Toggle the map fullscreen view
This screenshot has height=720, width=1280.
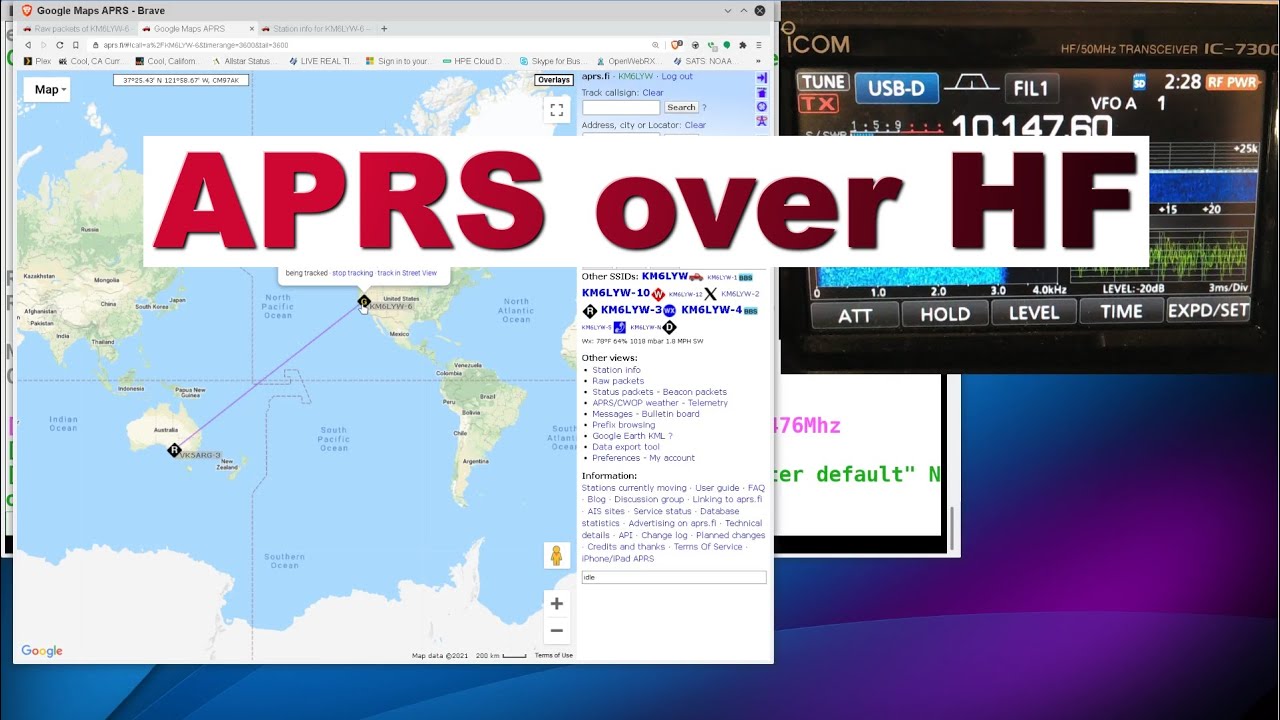click(x=557, y=110)
